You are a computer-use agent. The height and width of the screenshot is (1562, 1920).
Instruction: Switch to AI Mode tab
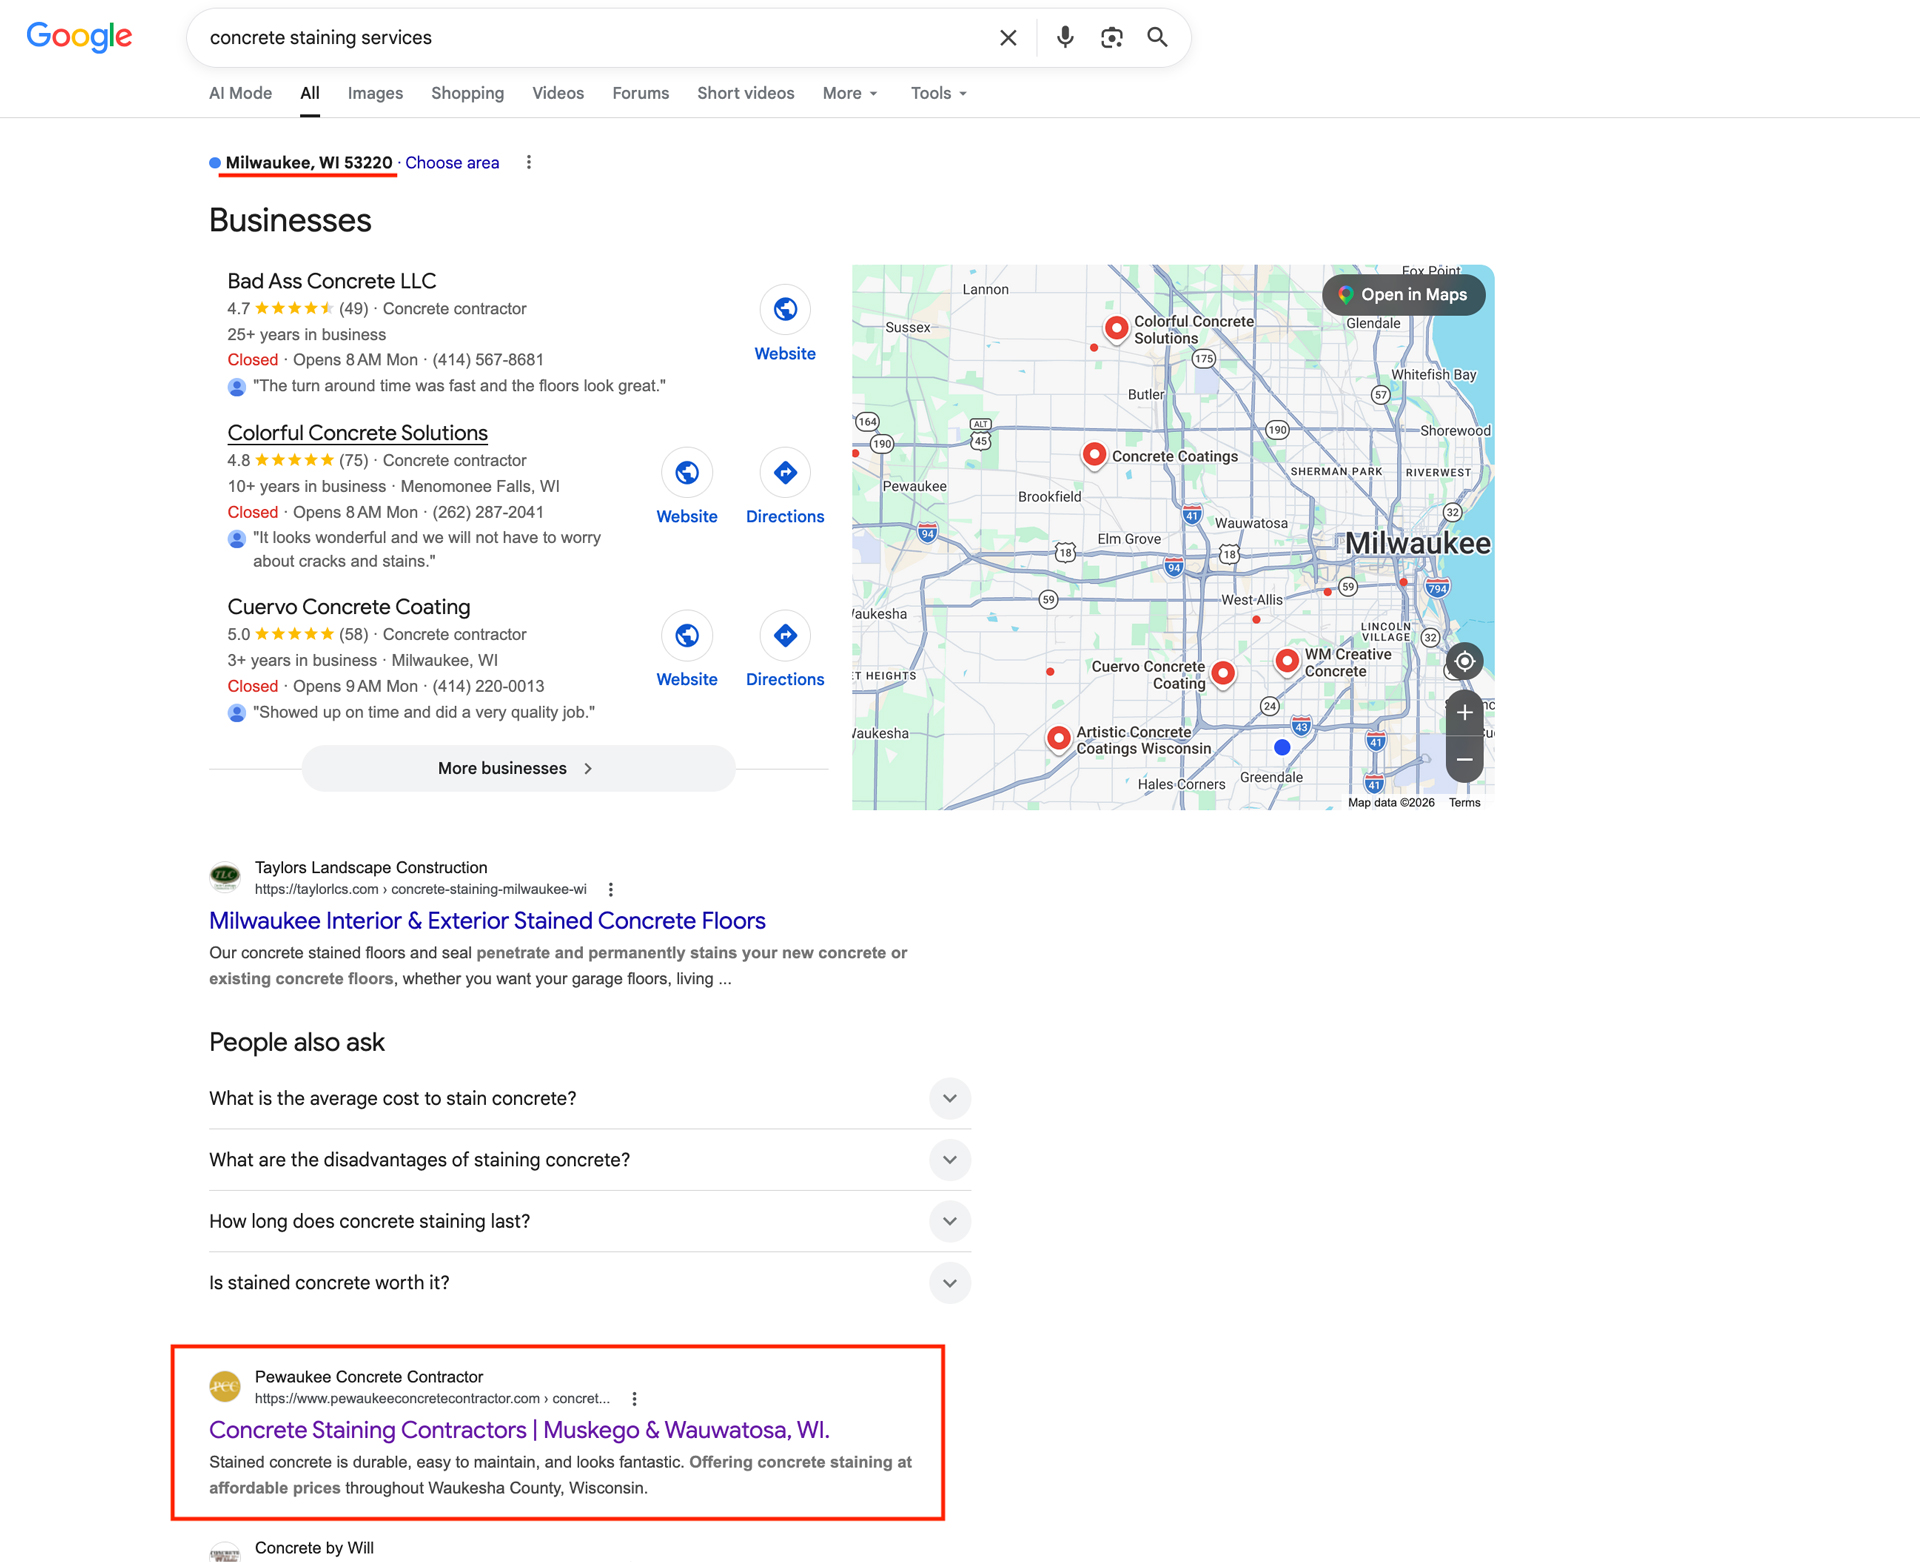[240, 93]
